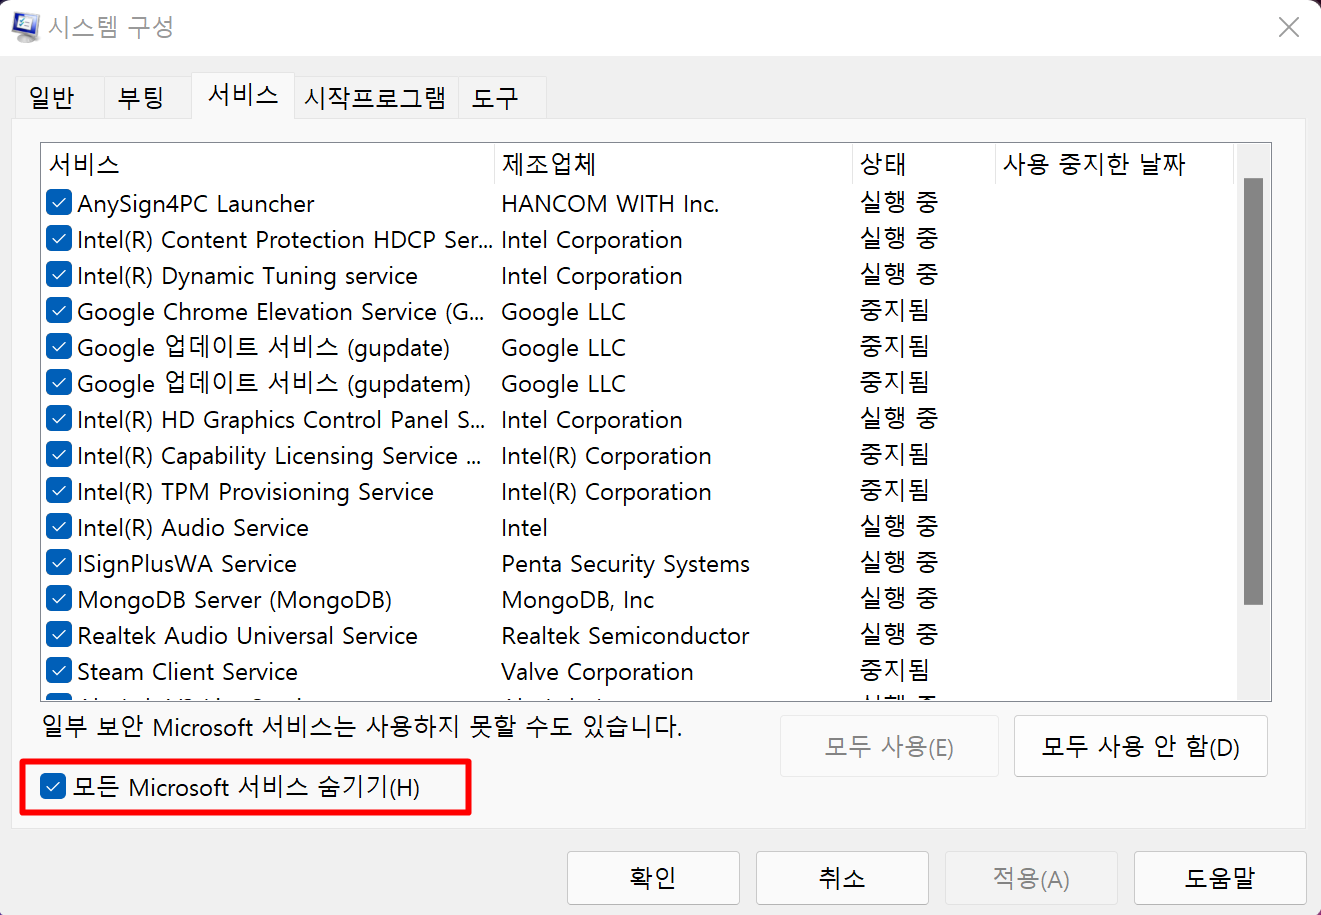This screenshot has width=1321, height=915.
Task: Click the Penta Security Systems manufacturer cell
Action: point(626,564)
